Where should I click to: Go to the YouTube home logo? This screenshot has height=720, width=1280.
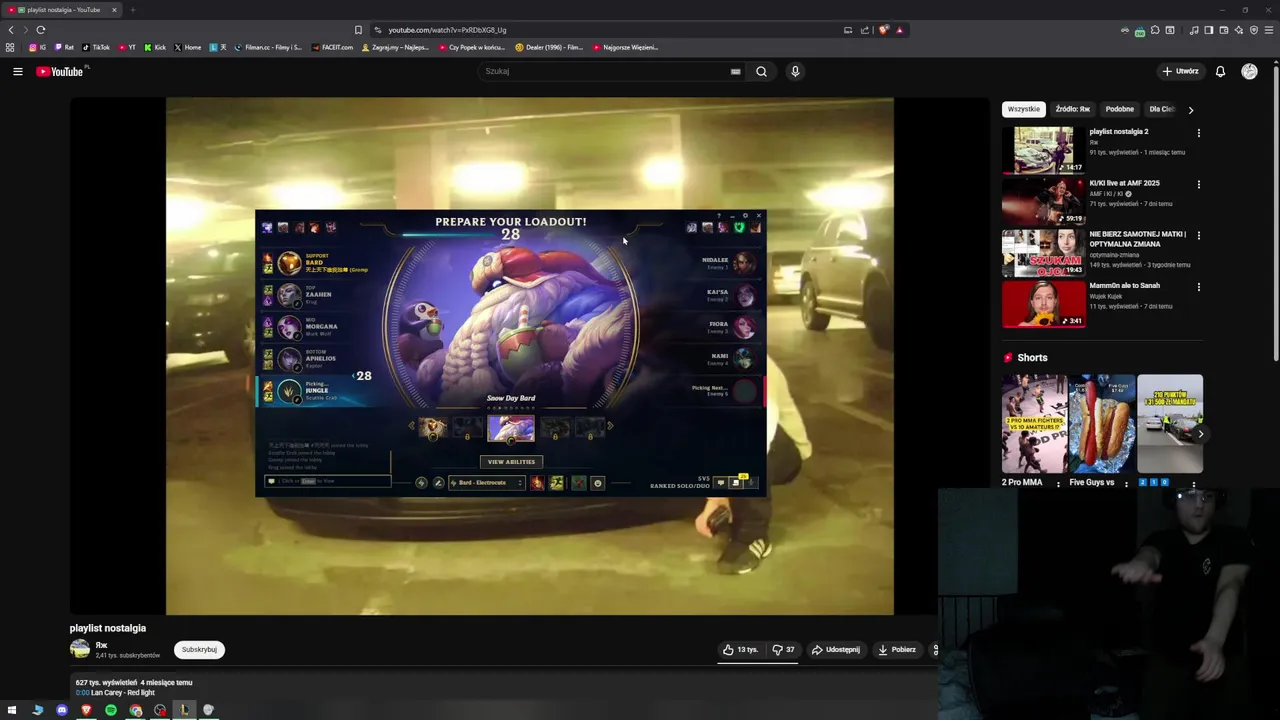click(x=60, y=71)
